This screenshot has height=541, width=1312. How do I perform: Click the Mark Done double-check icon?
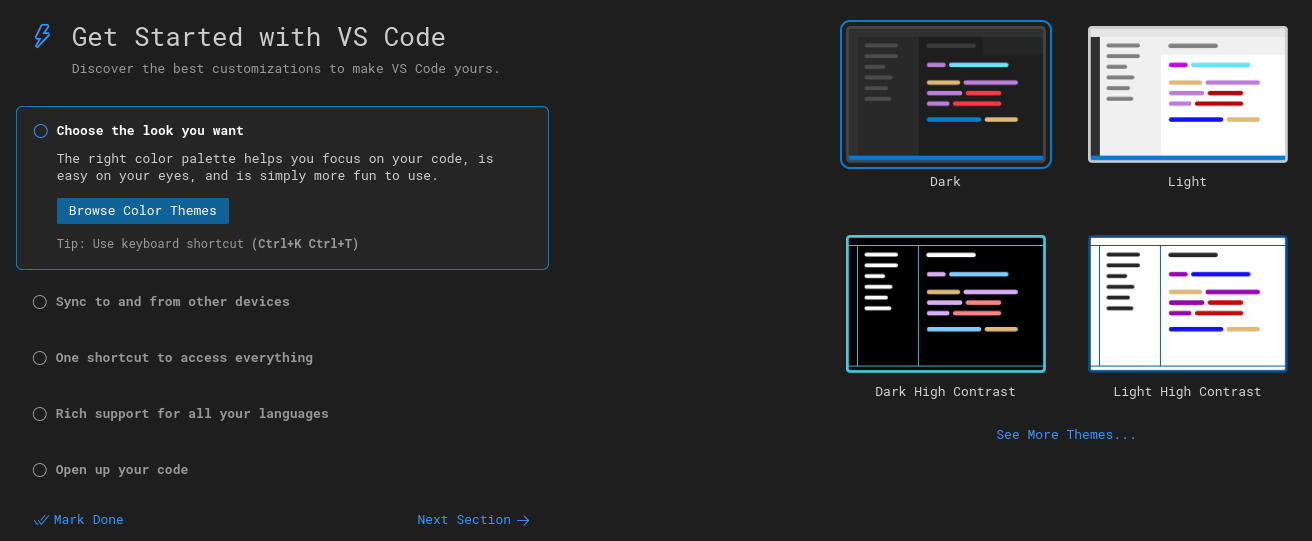(x=41, y=520)
